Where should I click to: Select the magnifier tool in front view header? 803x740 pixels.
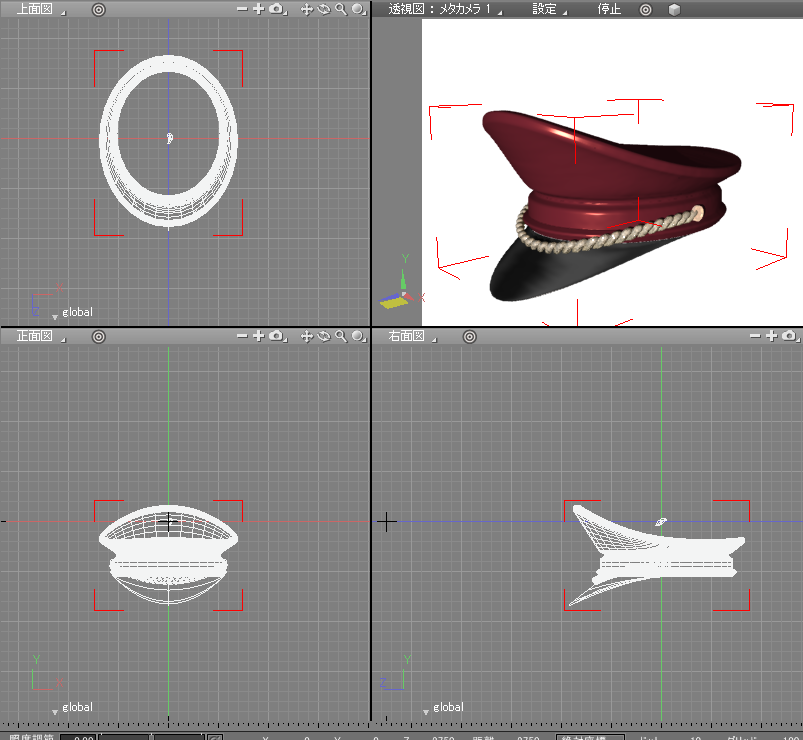pos(341,336)
